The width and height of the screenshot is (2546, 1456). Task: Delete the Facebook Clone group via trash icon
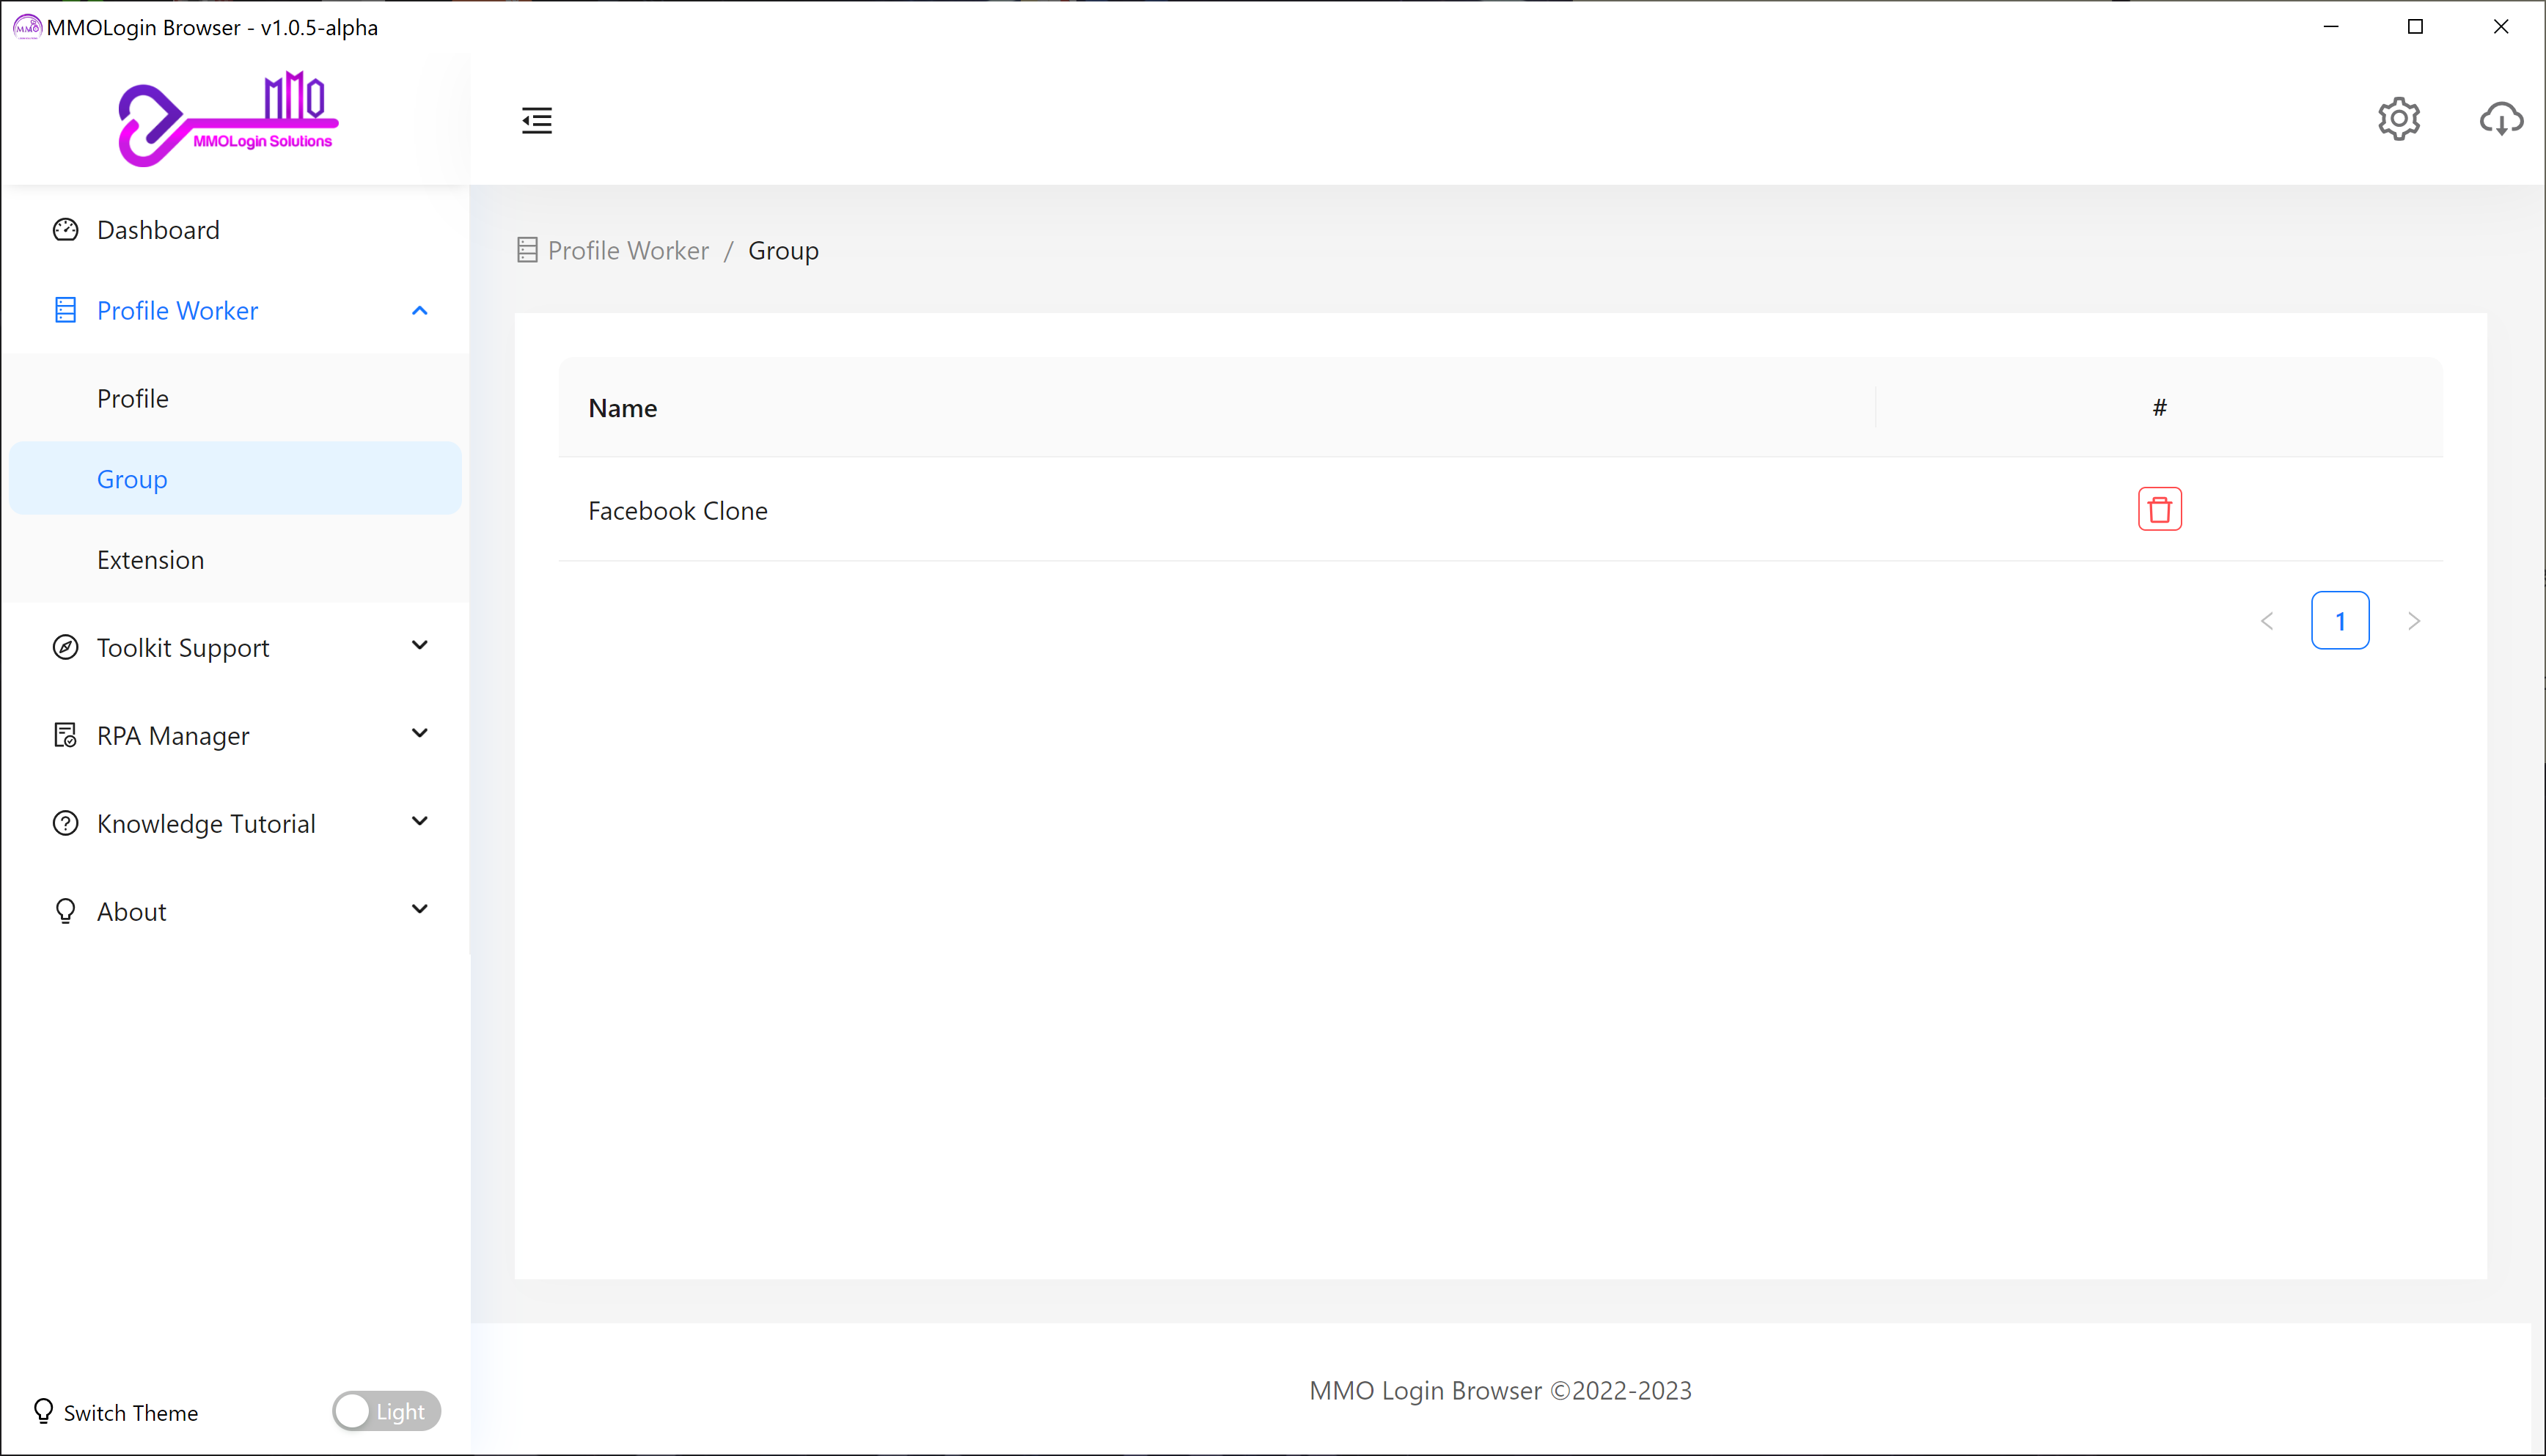tap(2159, 510)
